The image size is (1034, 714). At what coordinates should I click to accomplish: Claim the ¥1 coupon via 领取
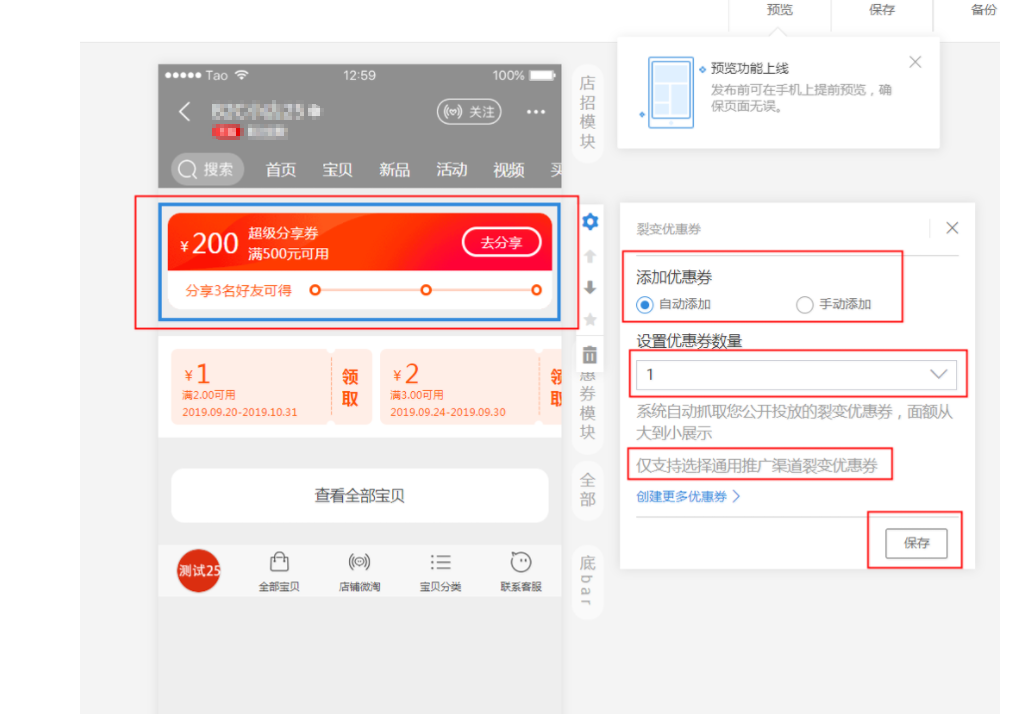[350, 387]
